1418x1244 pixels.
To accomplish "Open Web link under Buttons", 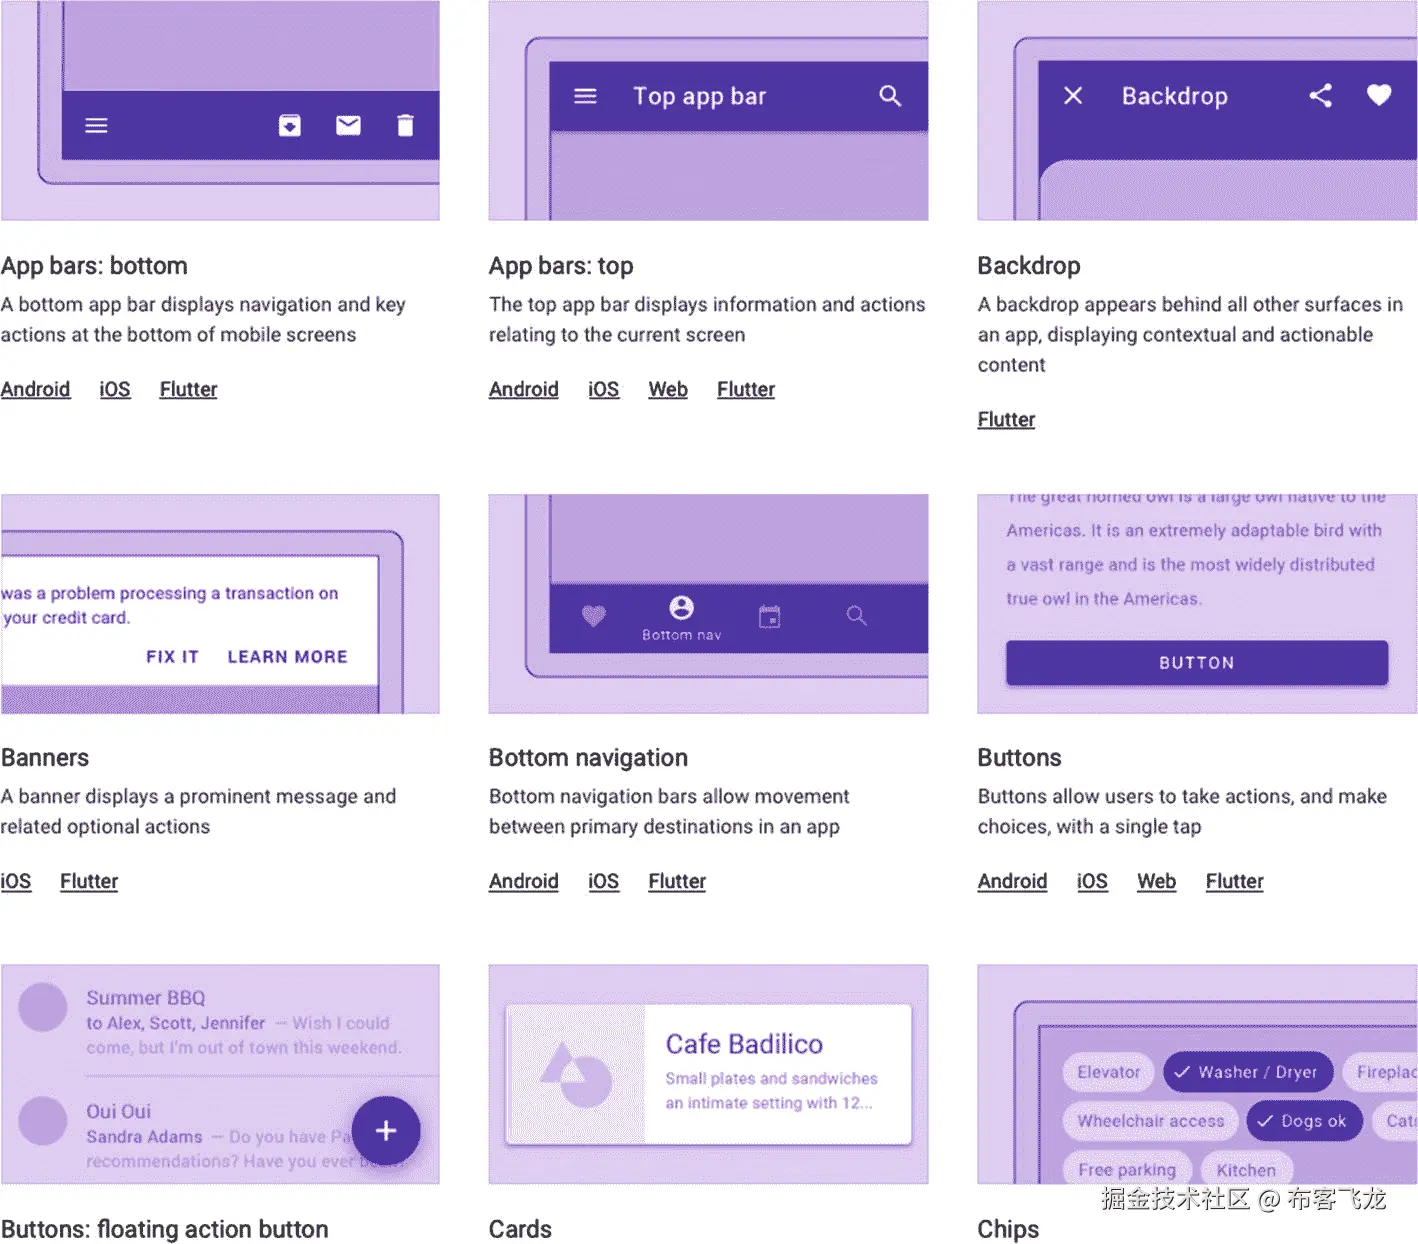I will pos(1156,881).
